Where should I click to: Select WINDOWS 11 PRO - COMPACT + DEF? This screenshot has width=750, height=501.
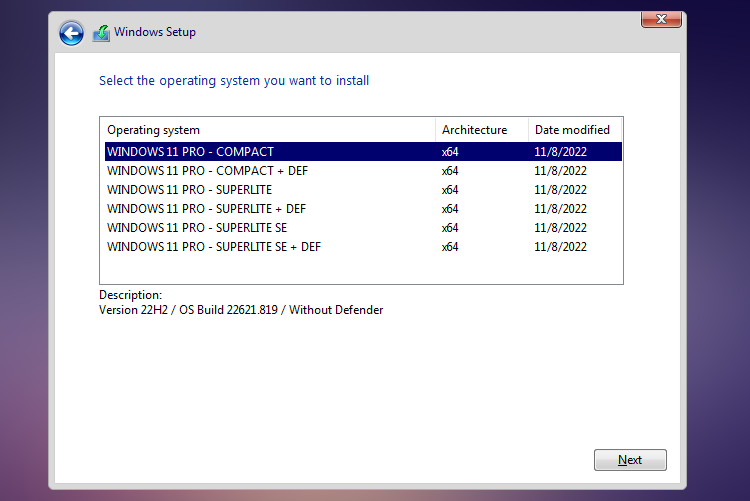tap(363, 171)
